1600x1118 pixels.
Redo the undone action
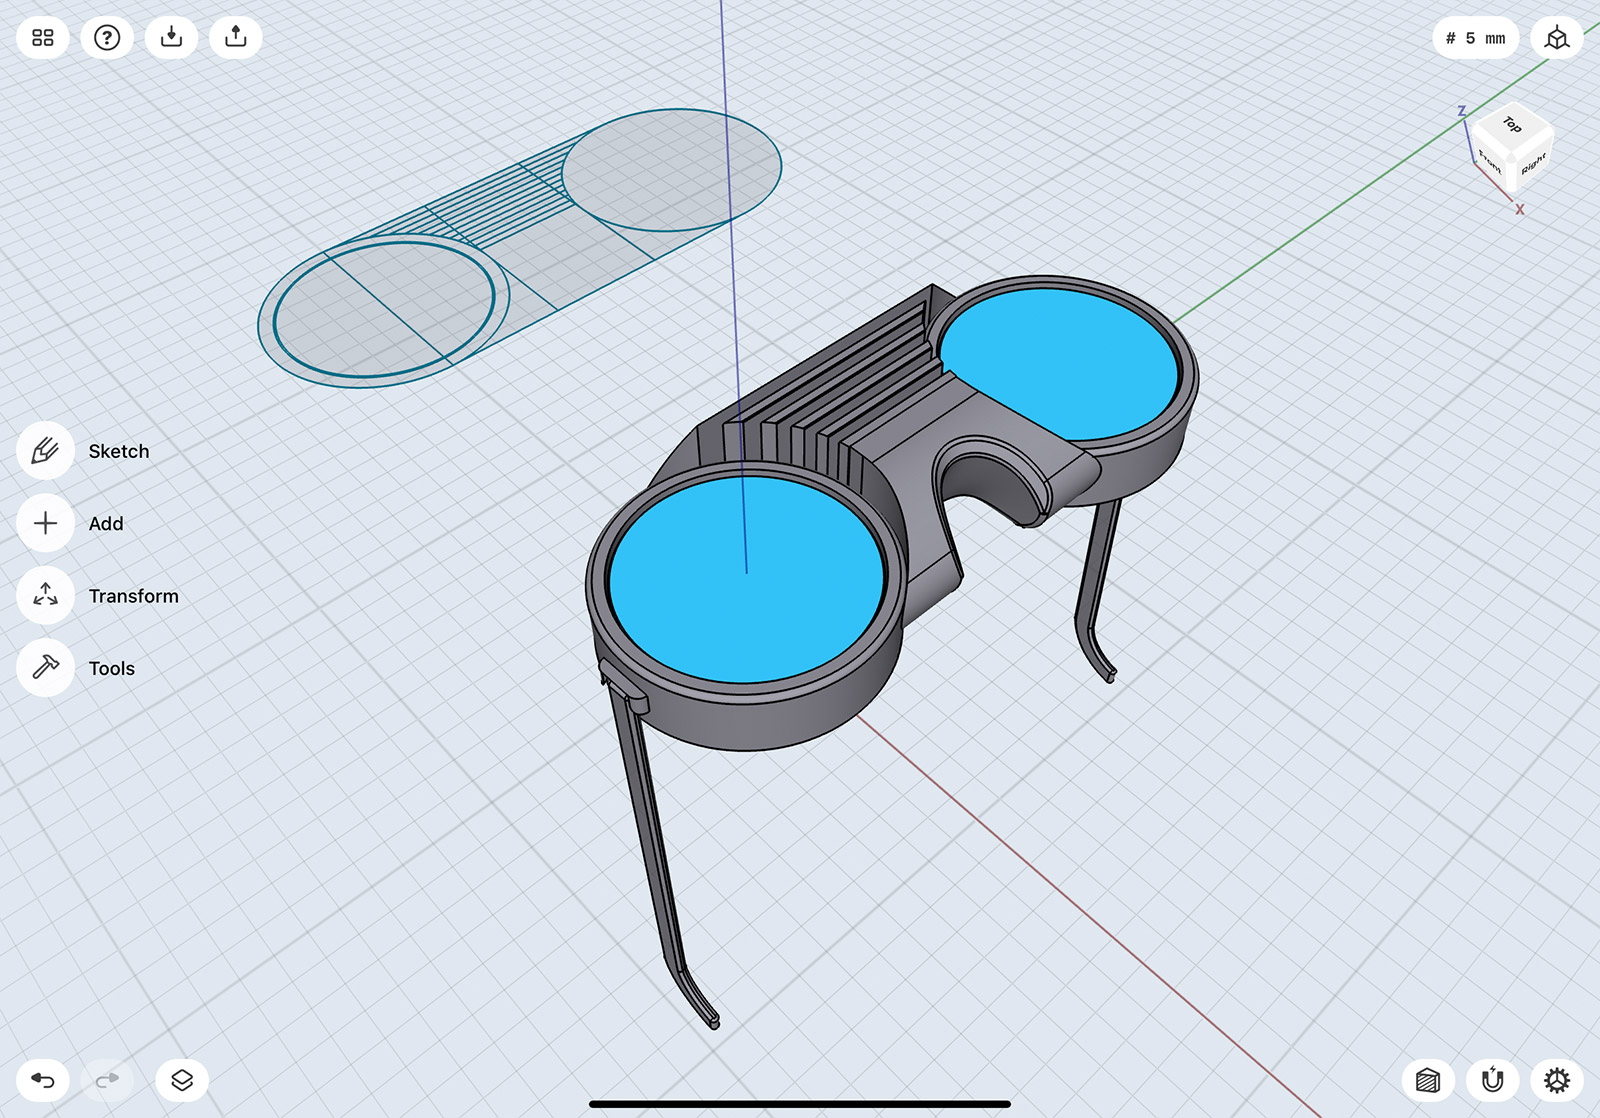tap(107, 1080)
